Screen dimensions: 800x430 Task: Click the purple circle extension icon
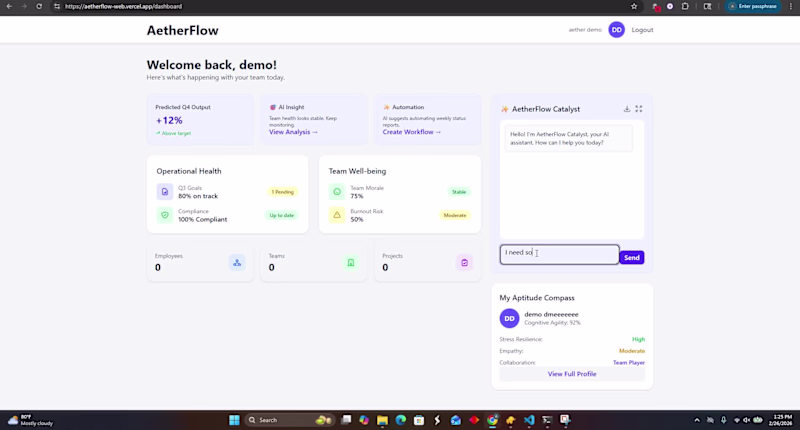coord(670,6)
